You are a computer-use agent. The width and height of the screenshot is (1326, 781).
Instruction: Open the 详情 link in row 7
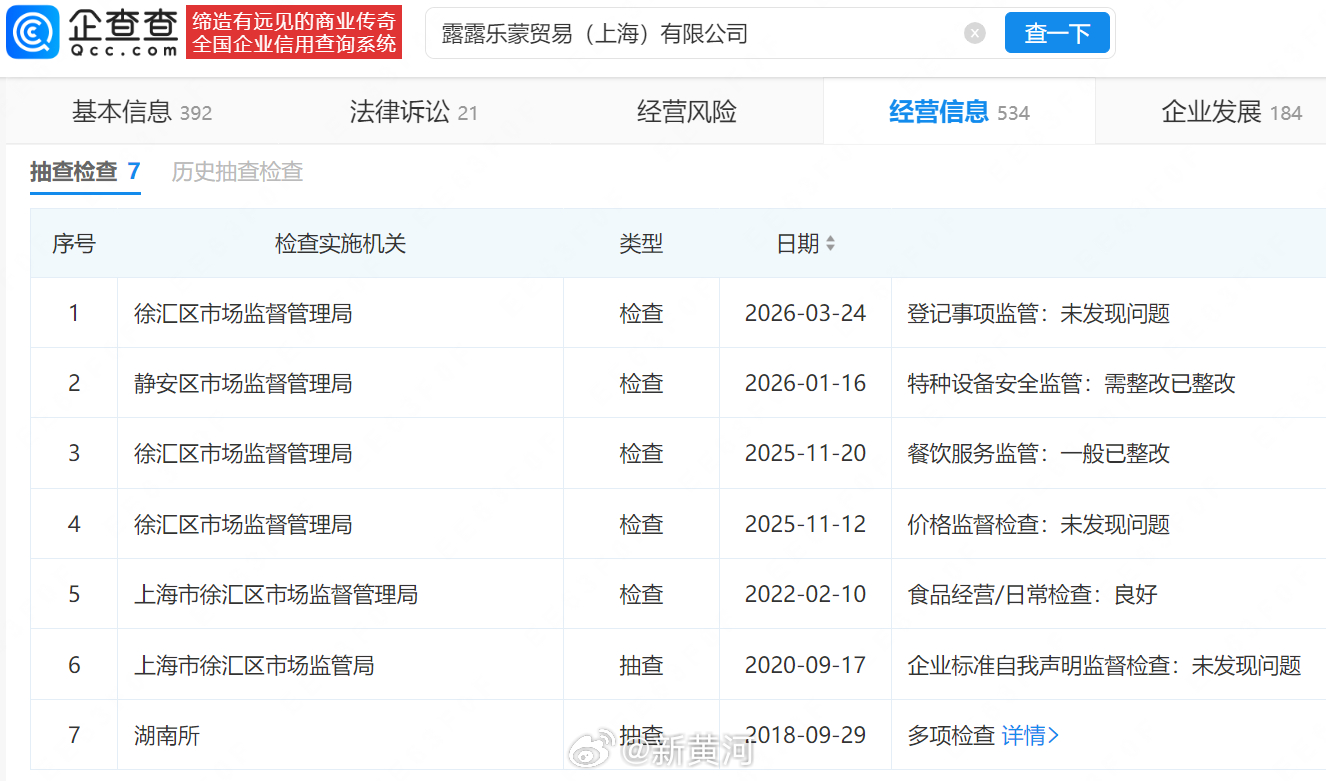pyautogui.click(x=1030, y=735)
